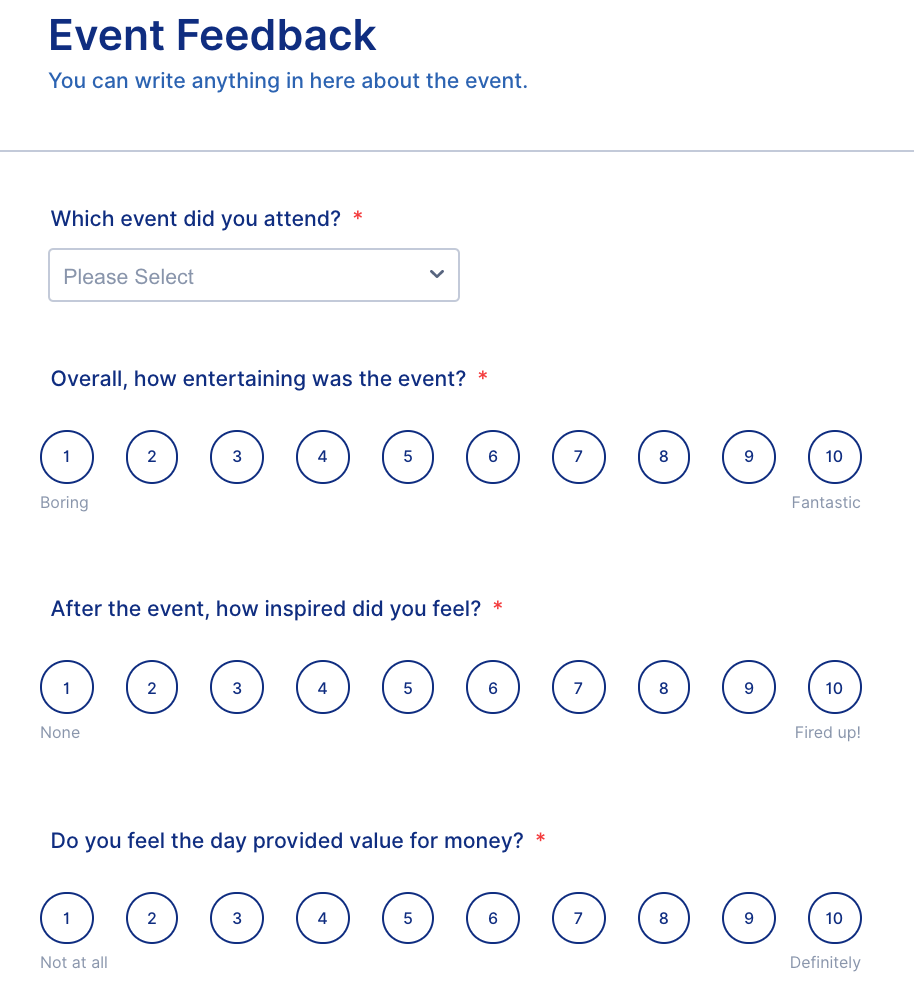Click the 'Fantastic' scale label
Image resolution: width=914 pixels, height=996 pixels.
click(x=826, y=502)
